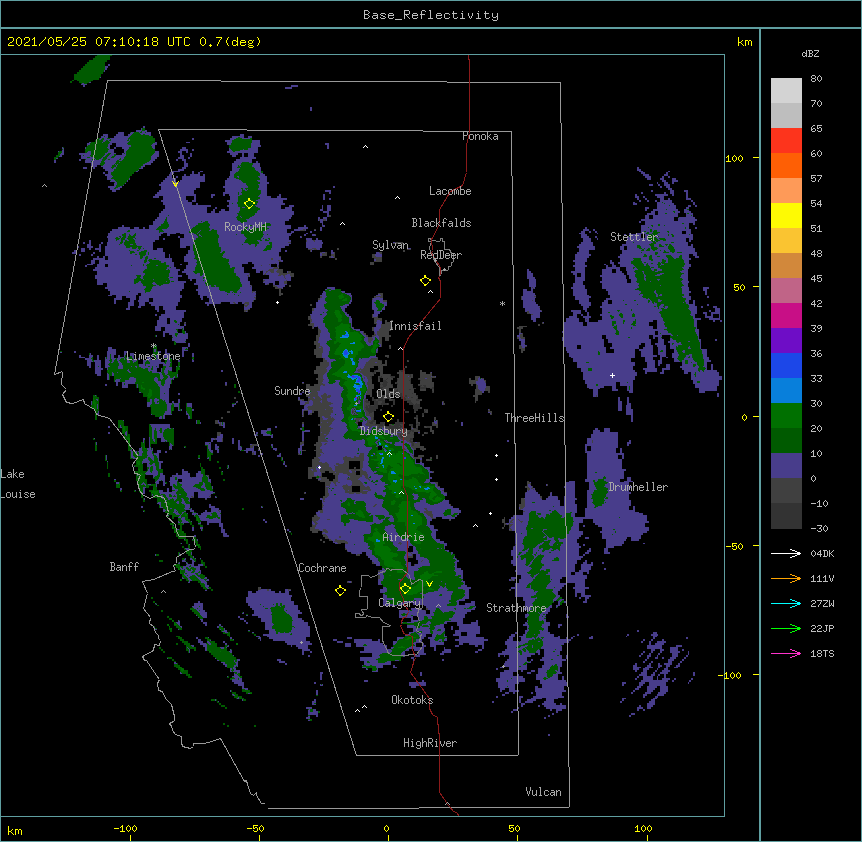Click the yellow swatch below 54 dBZ
862x842 pixels.
coord(786,215)
